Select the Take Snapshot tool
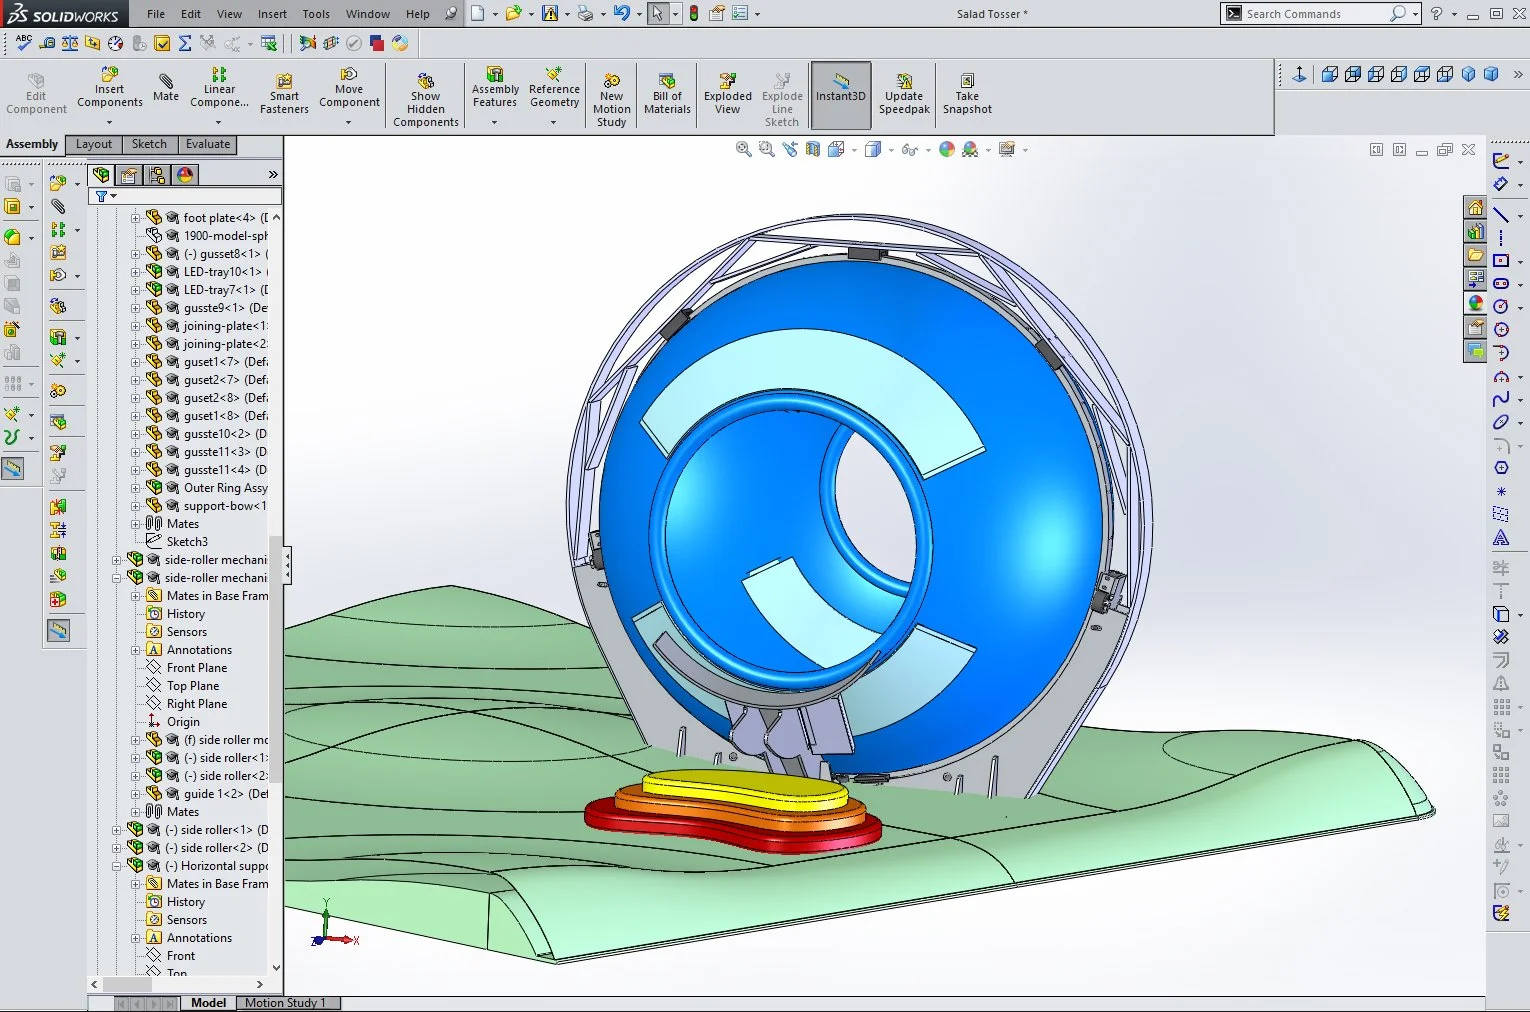Image resolution: width=1530 pixels, height=1012 pixels. pyautogui.click(x=966, y=93)
